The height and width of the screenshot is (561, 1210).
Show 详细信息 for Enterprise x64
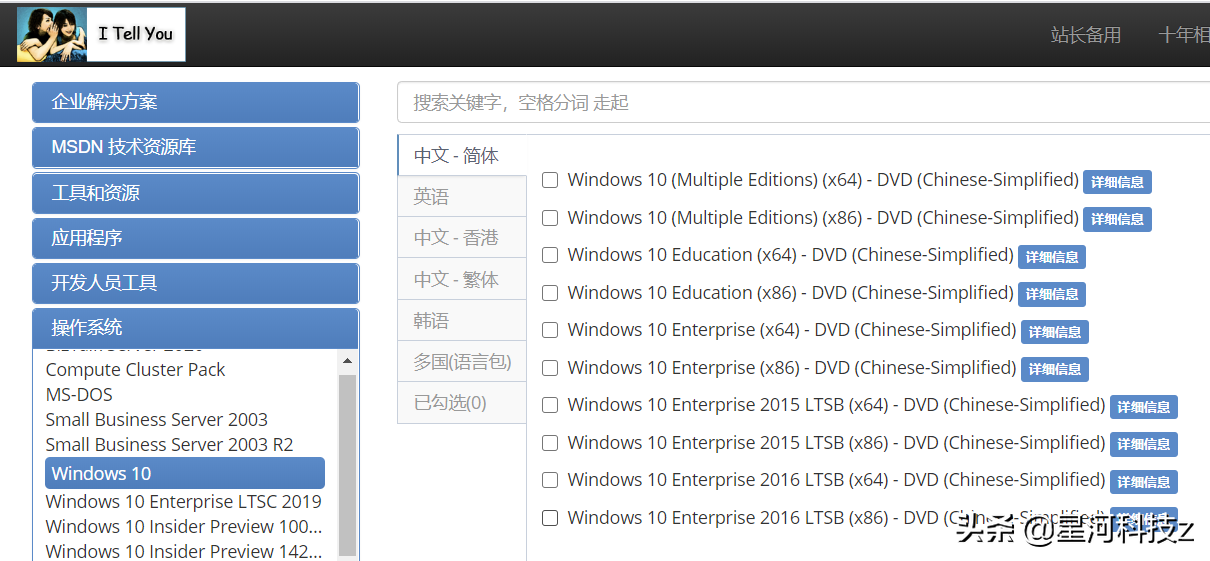(1055, 332)
